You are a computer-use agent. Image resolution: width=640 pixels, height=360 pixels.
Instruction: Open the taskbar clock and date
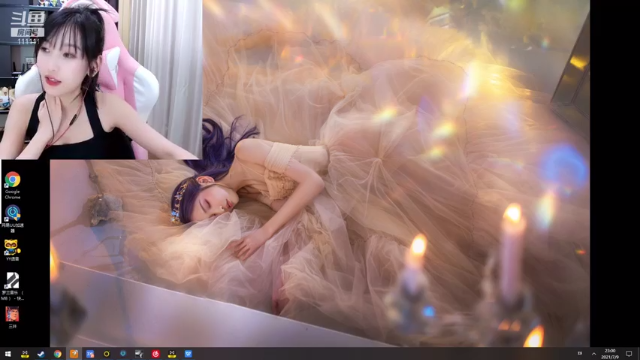coord(610,354)
